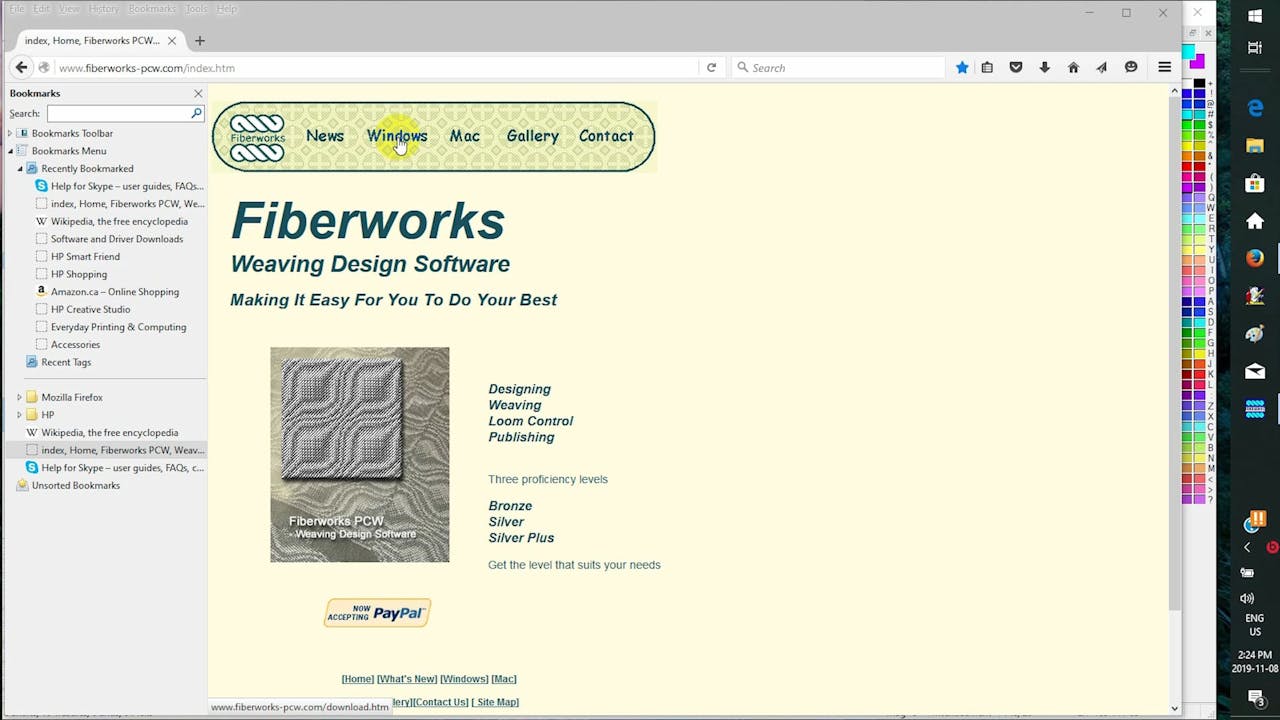This screenshot has height=720, width=1280.
Task: Go to home page via home icon
Action: click(1073, 67)
